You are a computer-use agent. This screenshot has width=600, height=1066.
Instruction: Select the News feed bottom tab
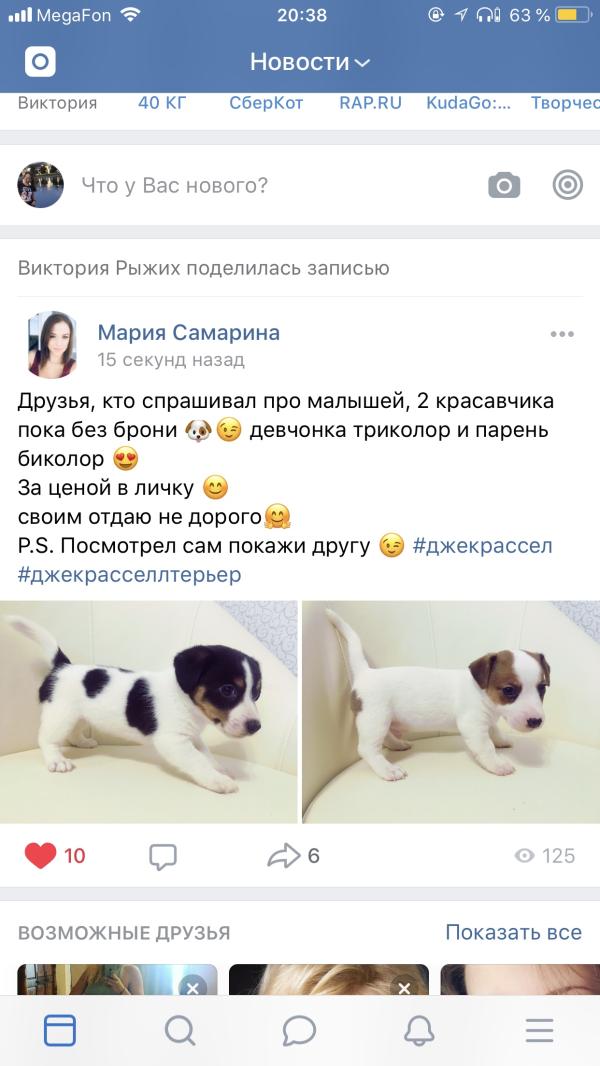(x=60, y=1031)
